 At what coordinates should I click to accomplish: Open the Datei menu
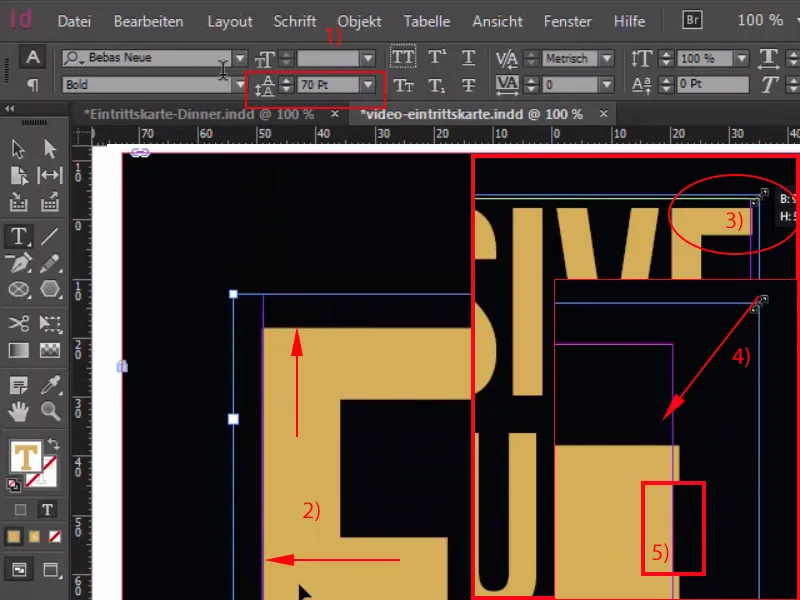pos(74,21)
